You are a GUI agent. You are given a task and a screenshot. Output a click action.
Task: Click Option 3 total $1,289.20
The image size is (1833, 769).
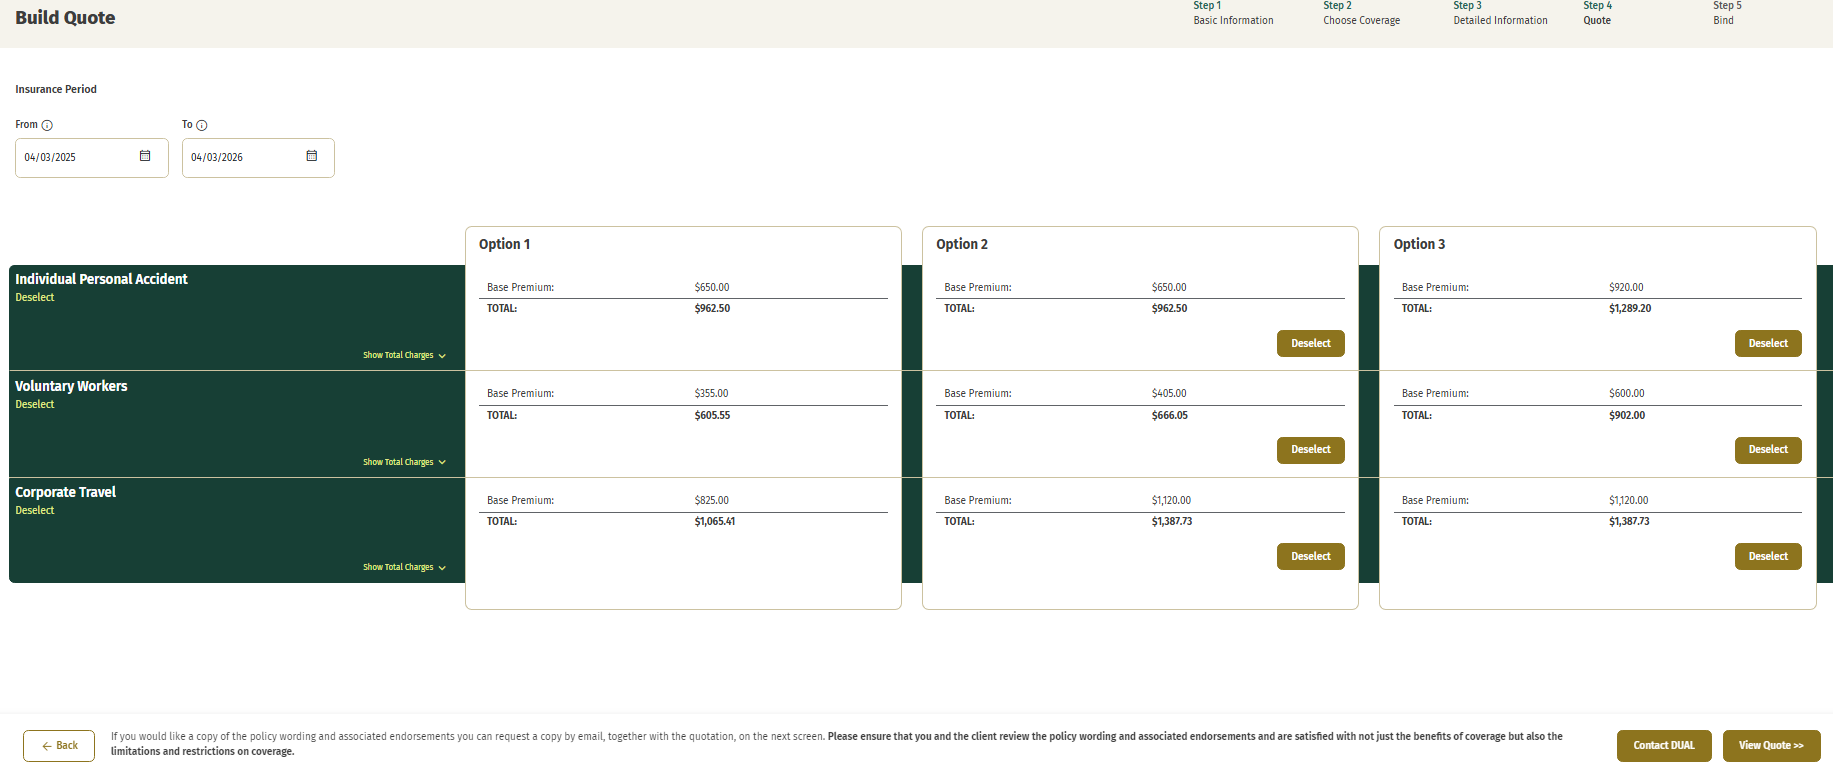pyautogui.click(x=1630, y=308)
